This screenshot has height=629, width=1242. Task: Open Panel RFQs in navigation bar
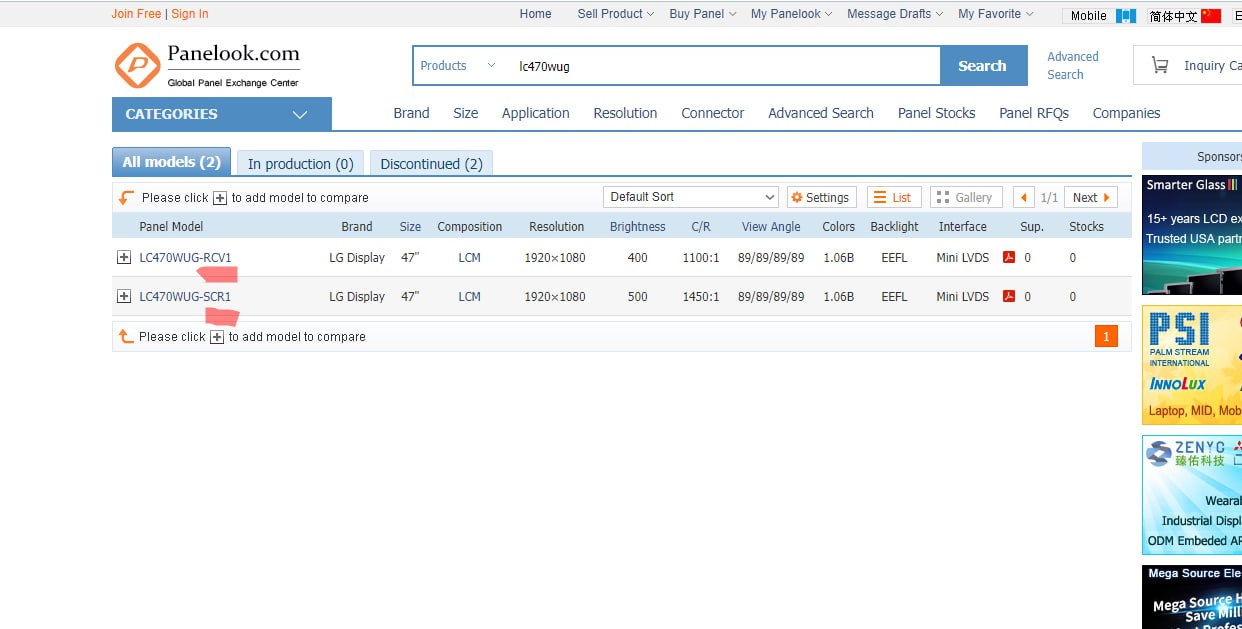[1034, 113]
